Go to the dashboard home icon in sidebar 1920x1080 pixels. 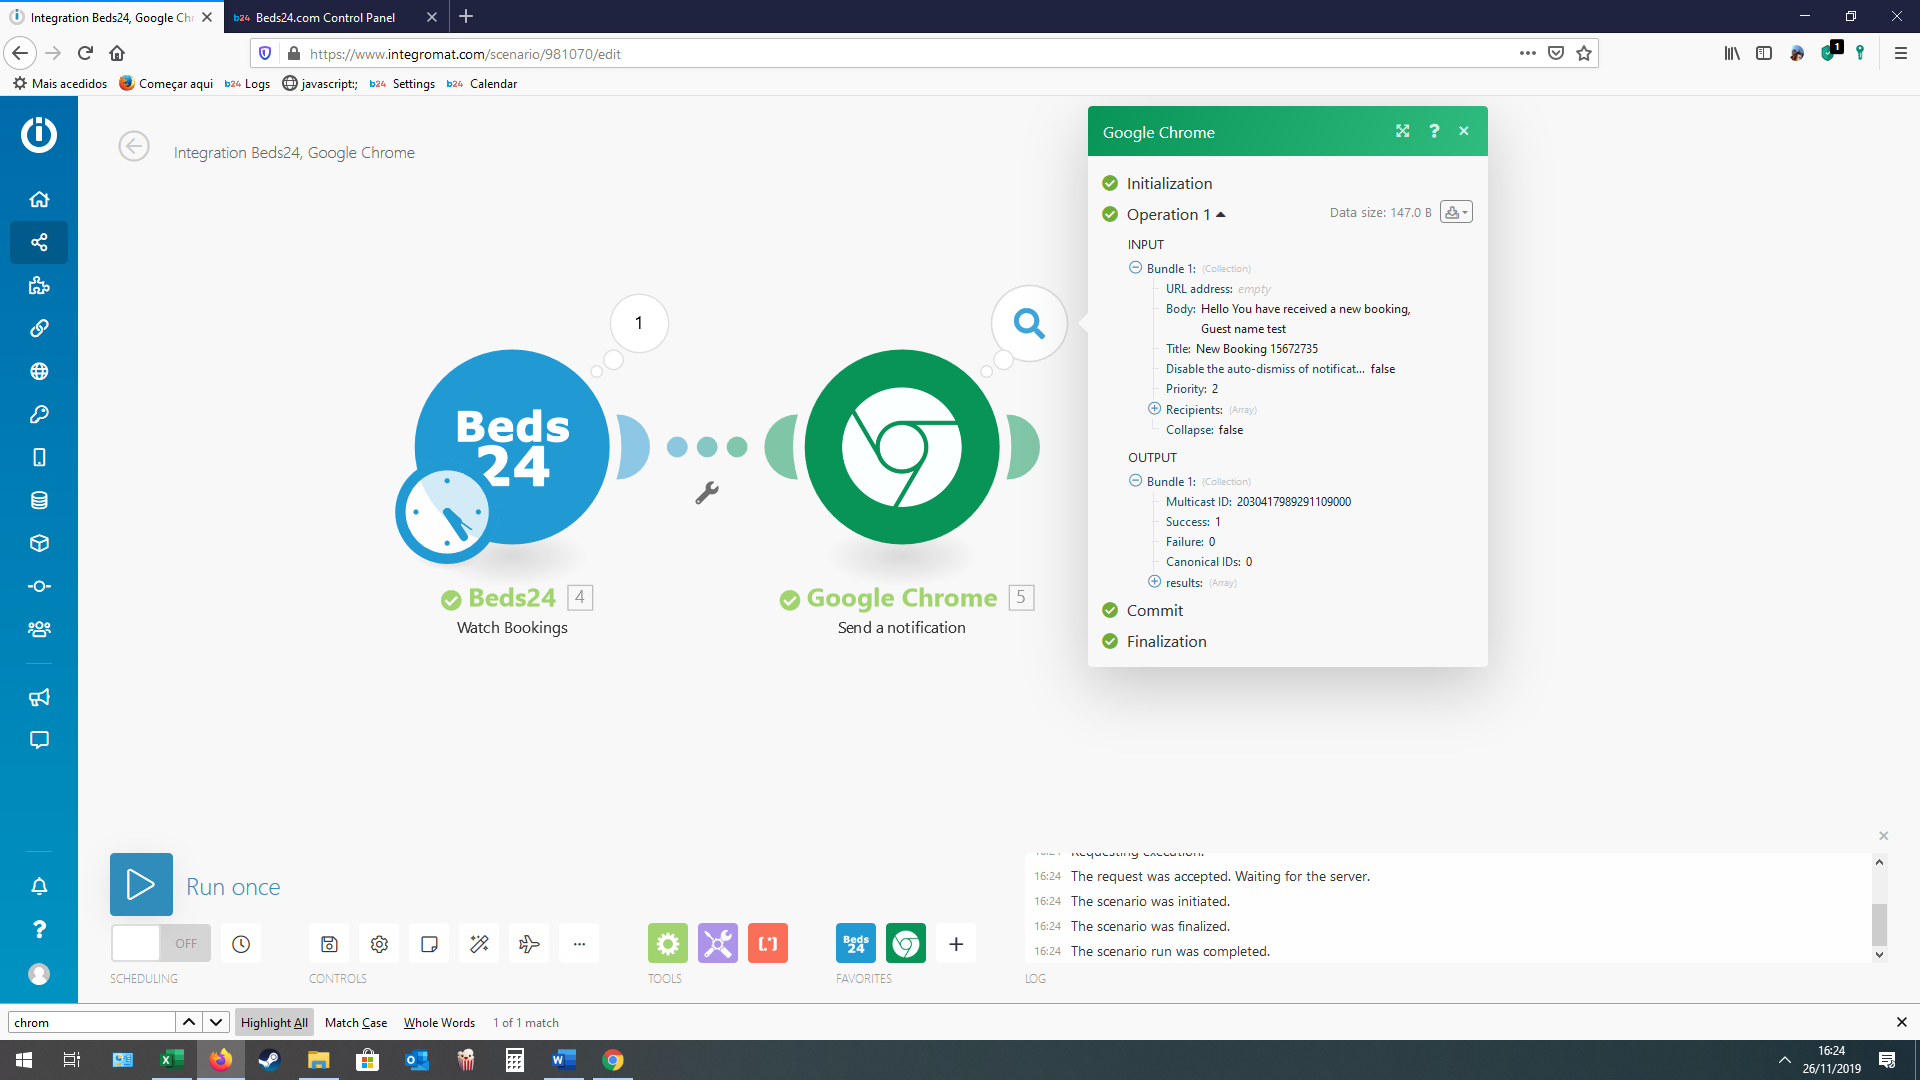[x=39, y=199]
